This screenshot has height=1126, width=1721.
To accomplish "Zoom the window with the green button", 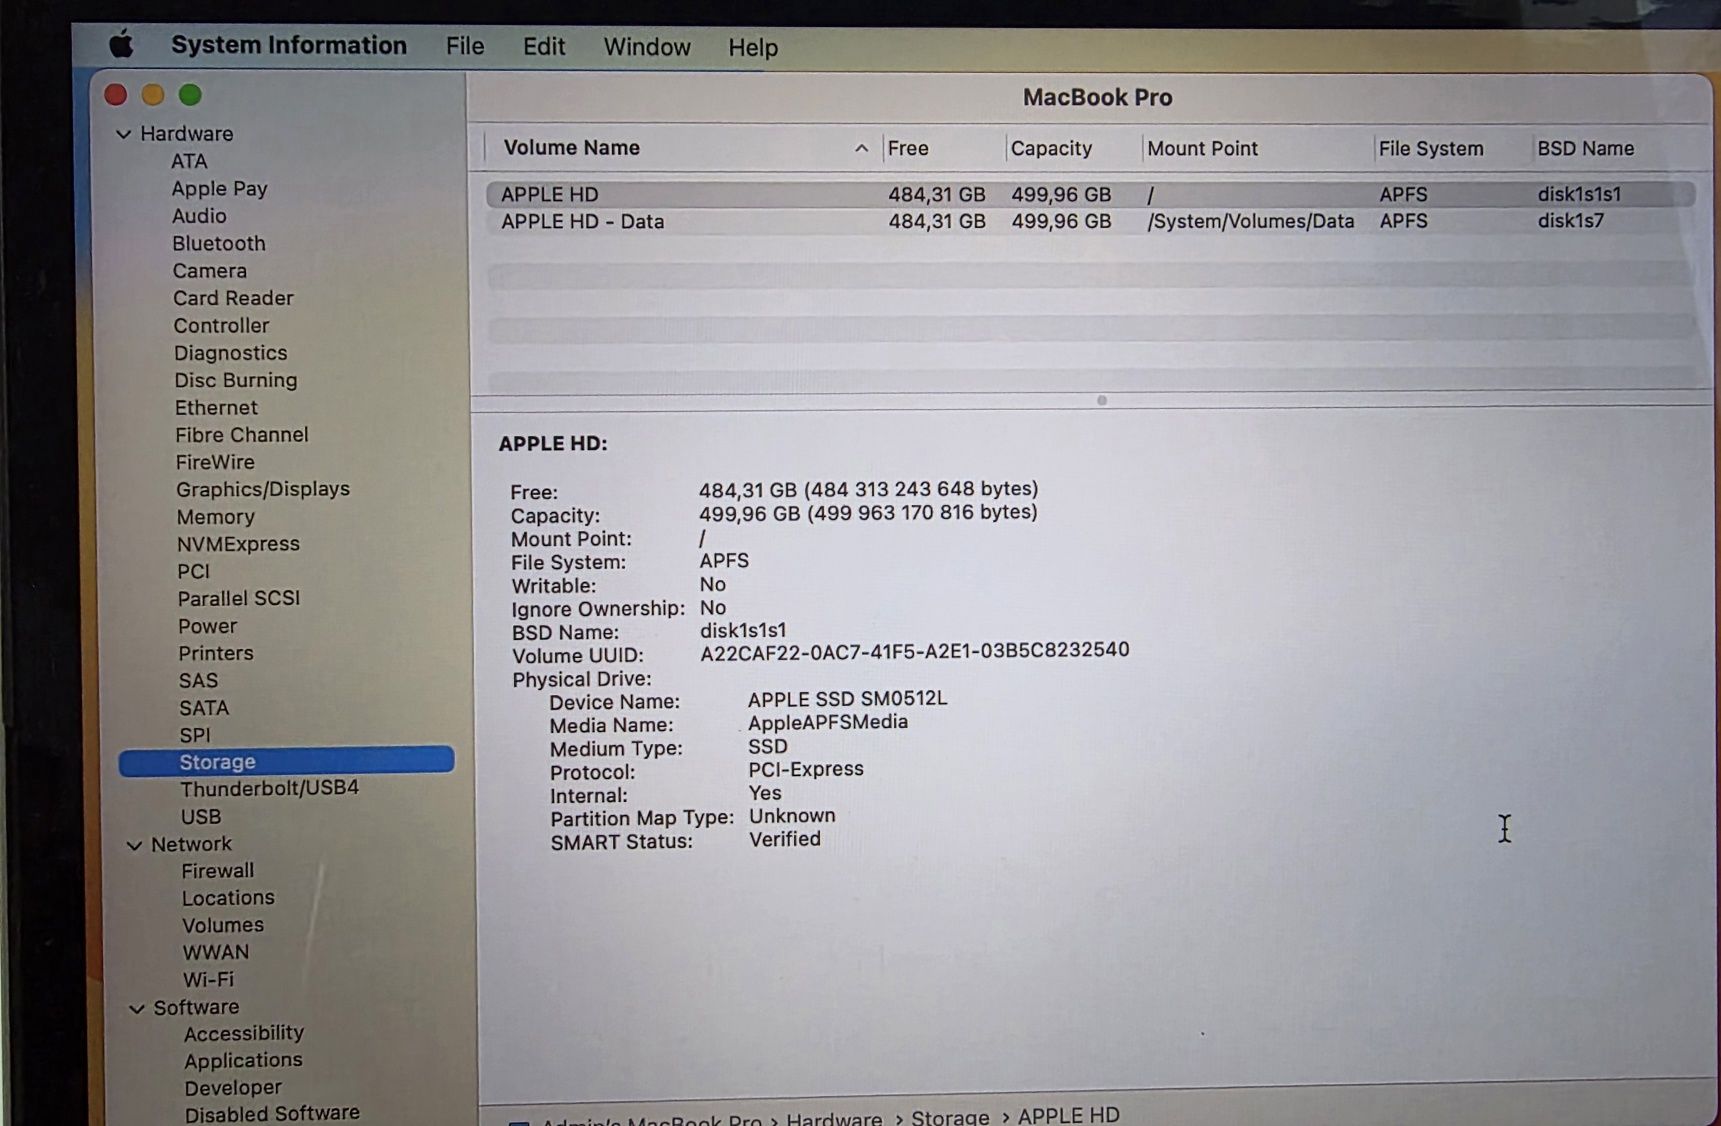I will (190, 95).
